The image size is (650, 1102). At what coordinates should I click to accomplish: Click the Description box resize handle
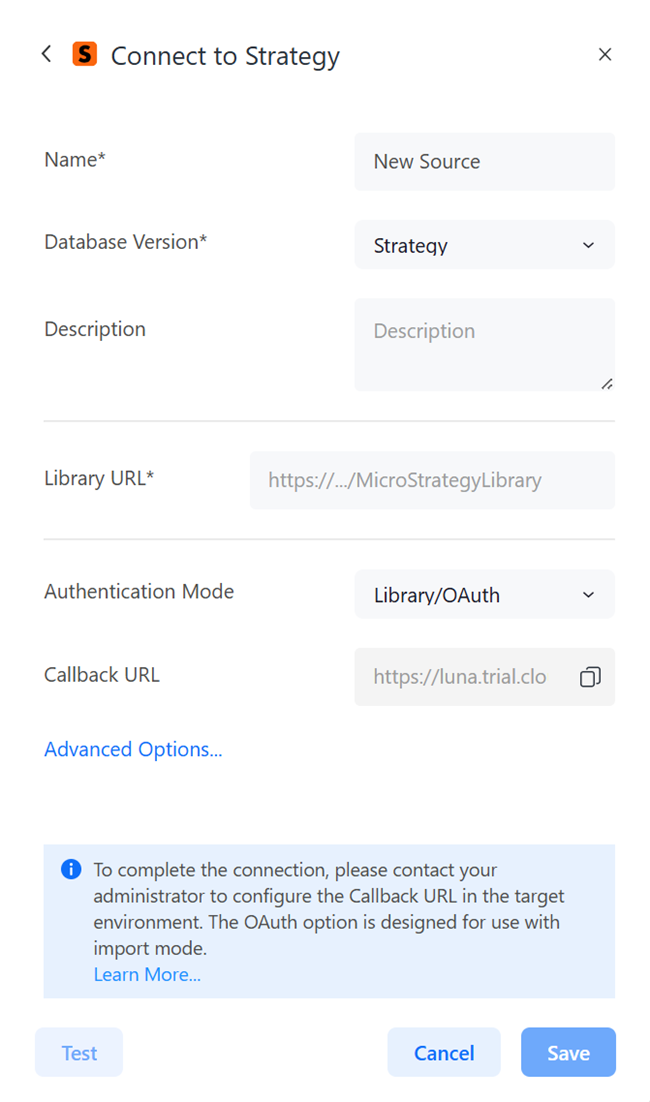point(607,383)
